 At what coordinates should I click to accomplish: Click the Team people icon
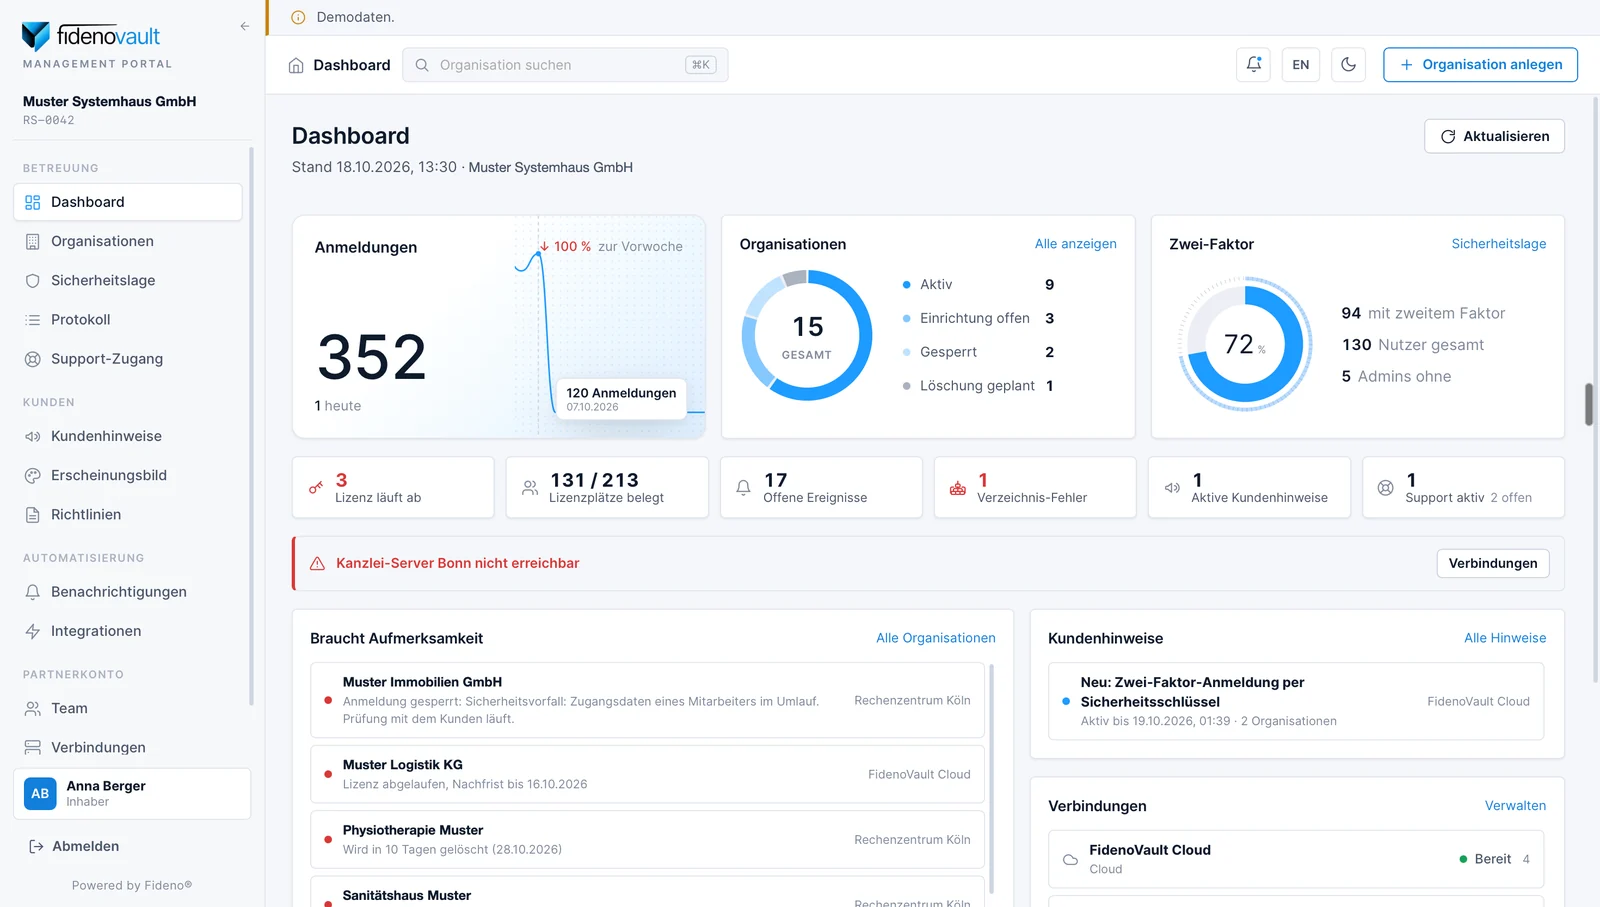point(33,708)
